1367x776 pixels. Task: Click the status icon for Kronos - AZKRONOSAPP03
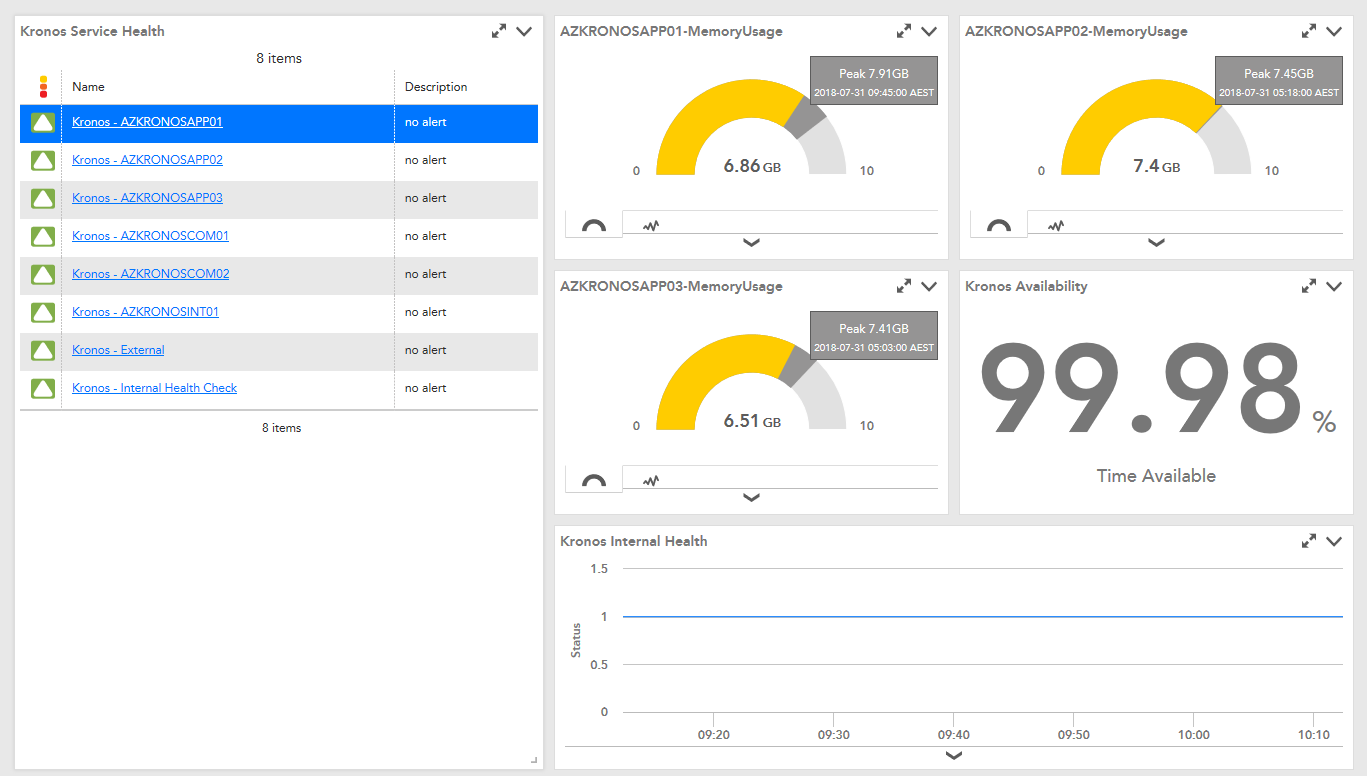pyautogui.click(x=43, y=199)
